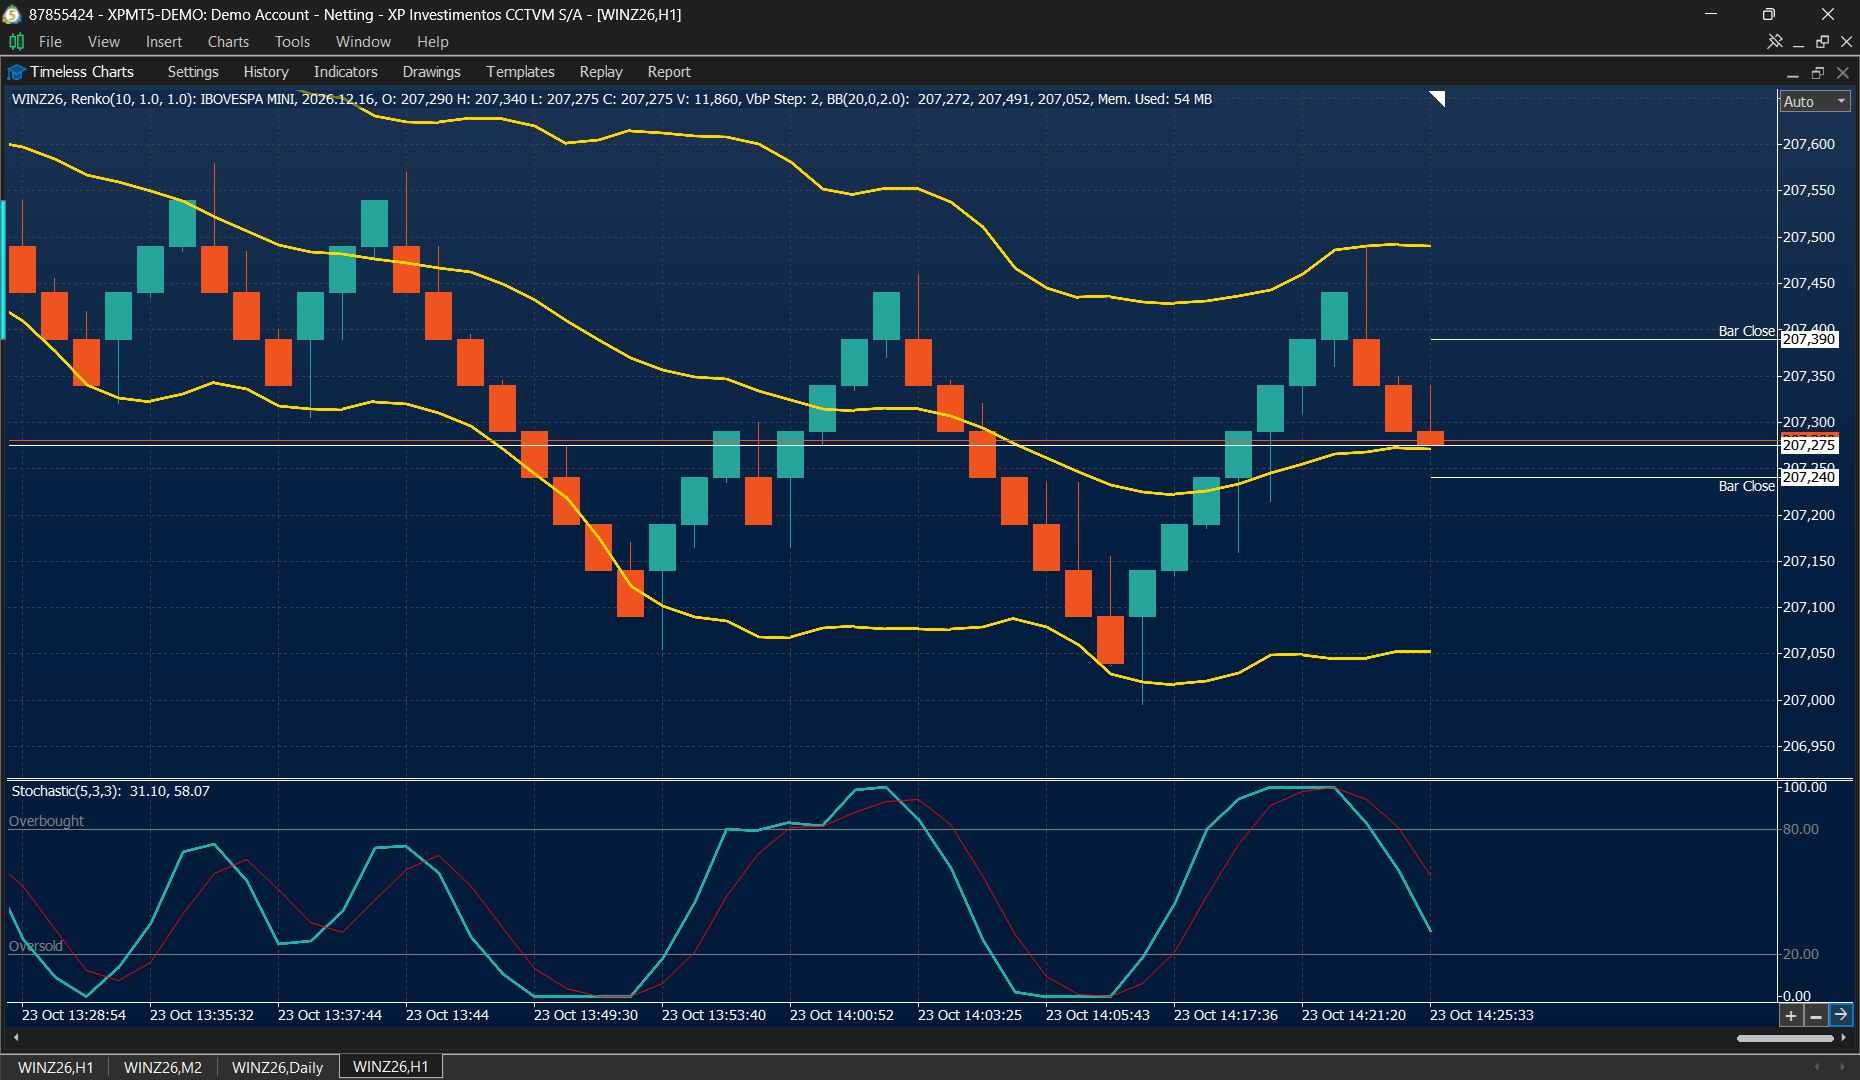Open the Window menu
The height and width of the screenshot is (1080, 1860).
(x=363, y=41)
